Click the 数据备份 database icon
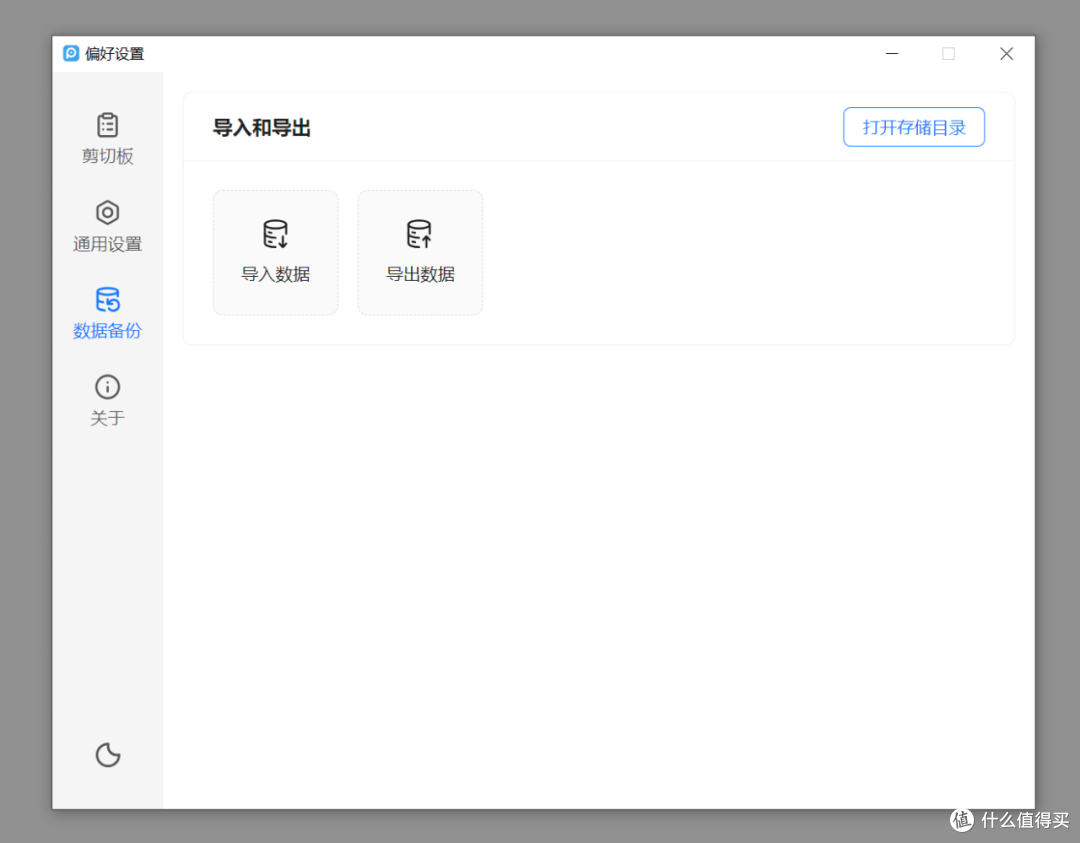 107,298
